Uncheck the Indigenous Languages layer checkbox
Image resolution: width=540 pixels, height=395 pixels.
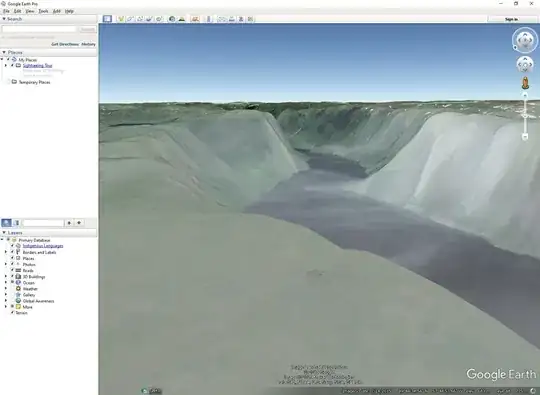(12, 246)
